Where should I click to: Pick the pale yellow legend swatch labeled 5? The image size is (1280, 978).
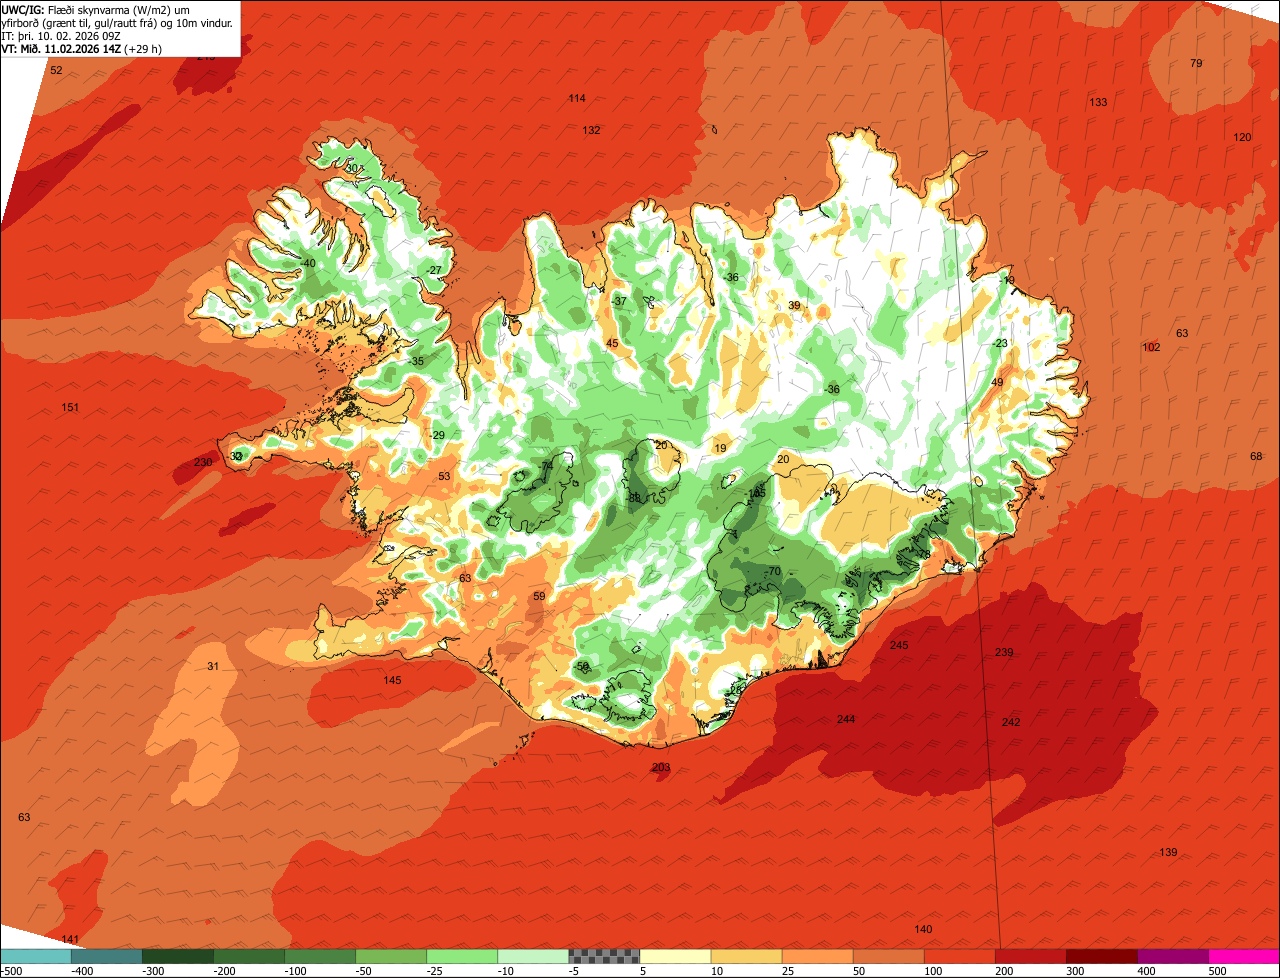click(675, 956)
